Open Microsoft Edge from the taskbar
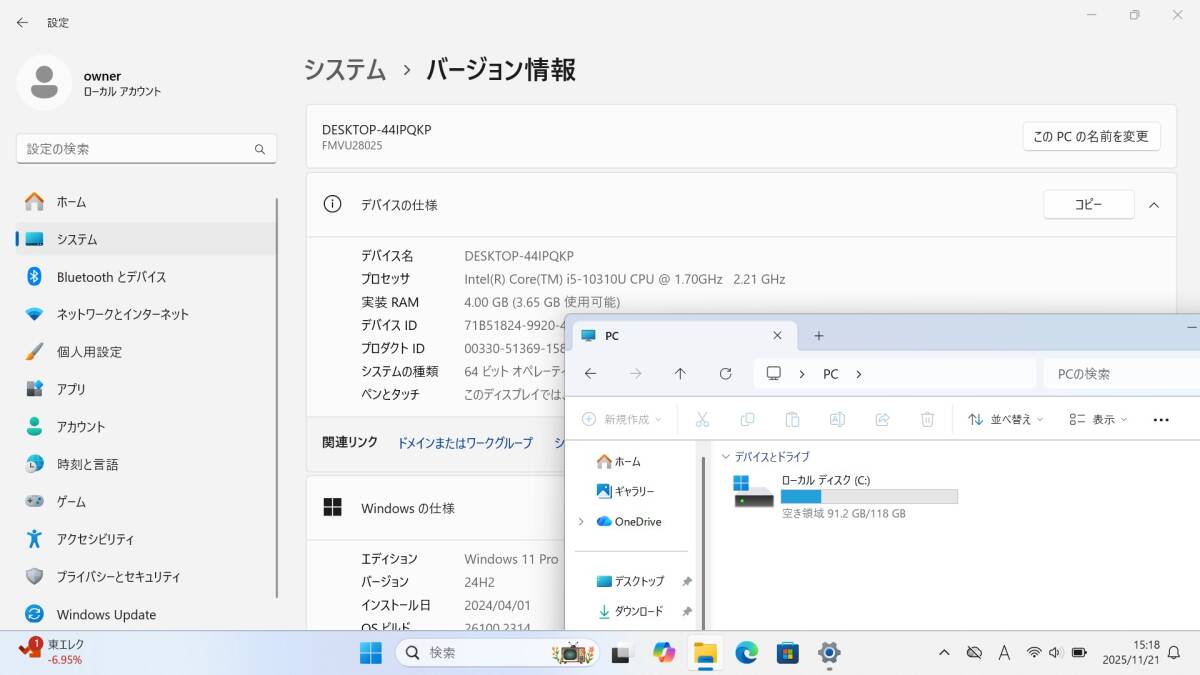Screen dimensions: 1200x675 click(x=747, y=653)
